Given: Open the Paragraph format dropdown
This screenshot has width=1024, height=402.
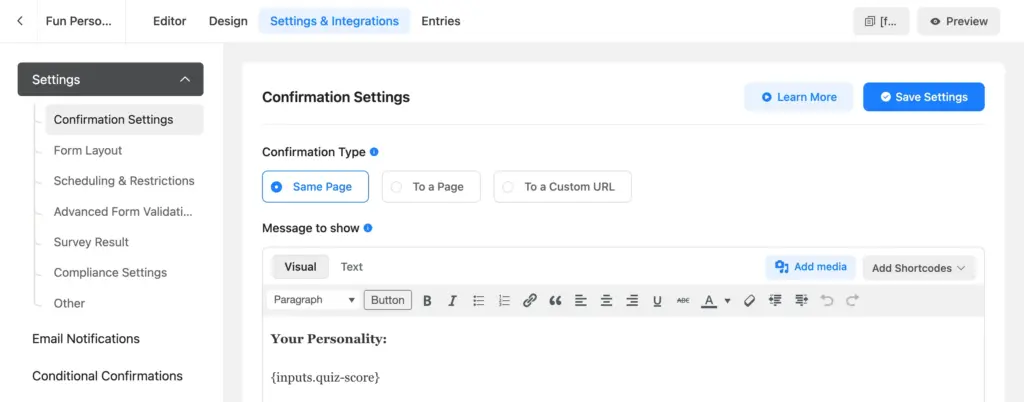Looking at the screenshot, I should click(314, 300).
